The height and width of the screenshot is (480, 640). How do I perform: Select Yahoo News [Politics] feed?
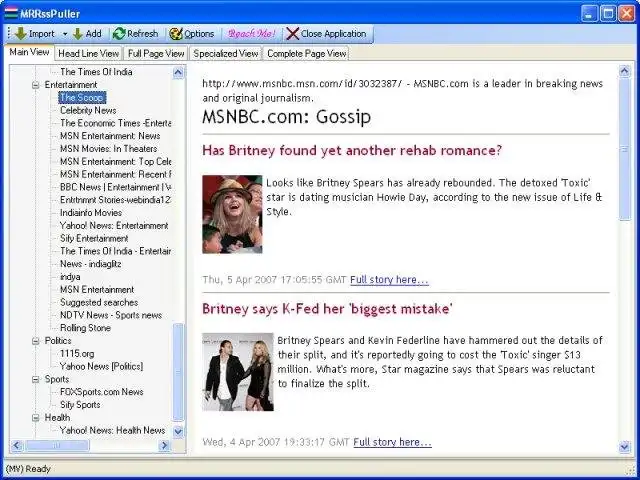[102, 366]
